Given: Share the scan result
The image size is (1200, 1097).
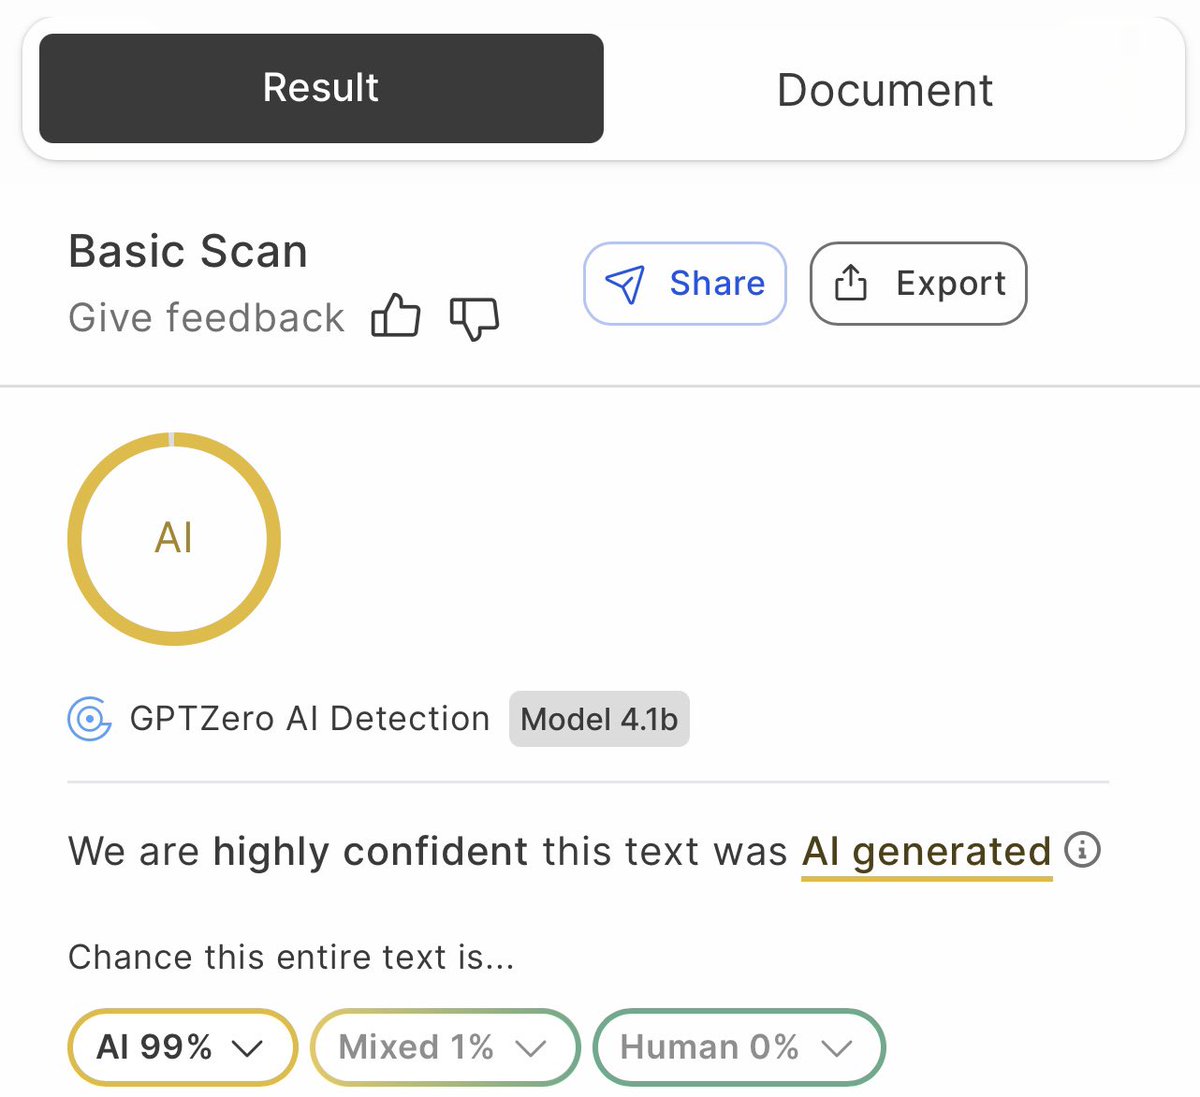Looking at the screenshot, I should point(685,283).
